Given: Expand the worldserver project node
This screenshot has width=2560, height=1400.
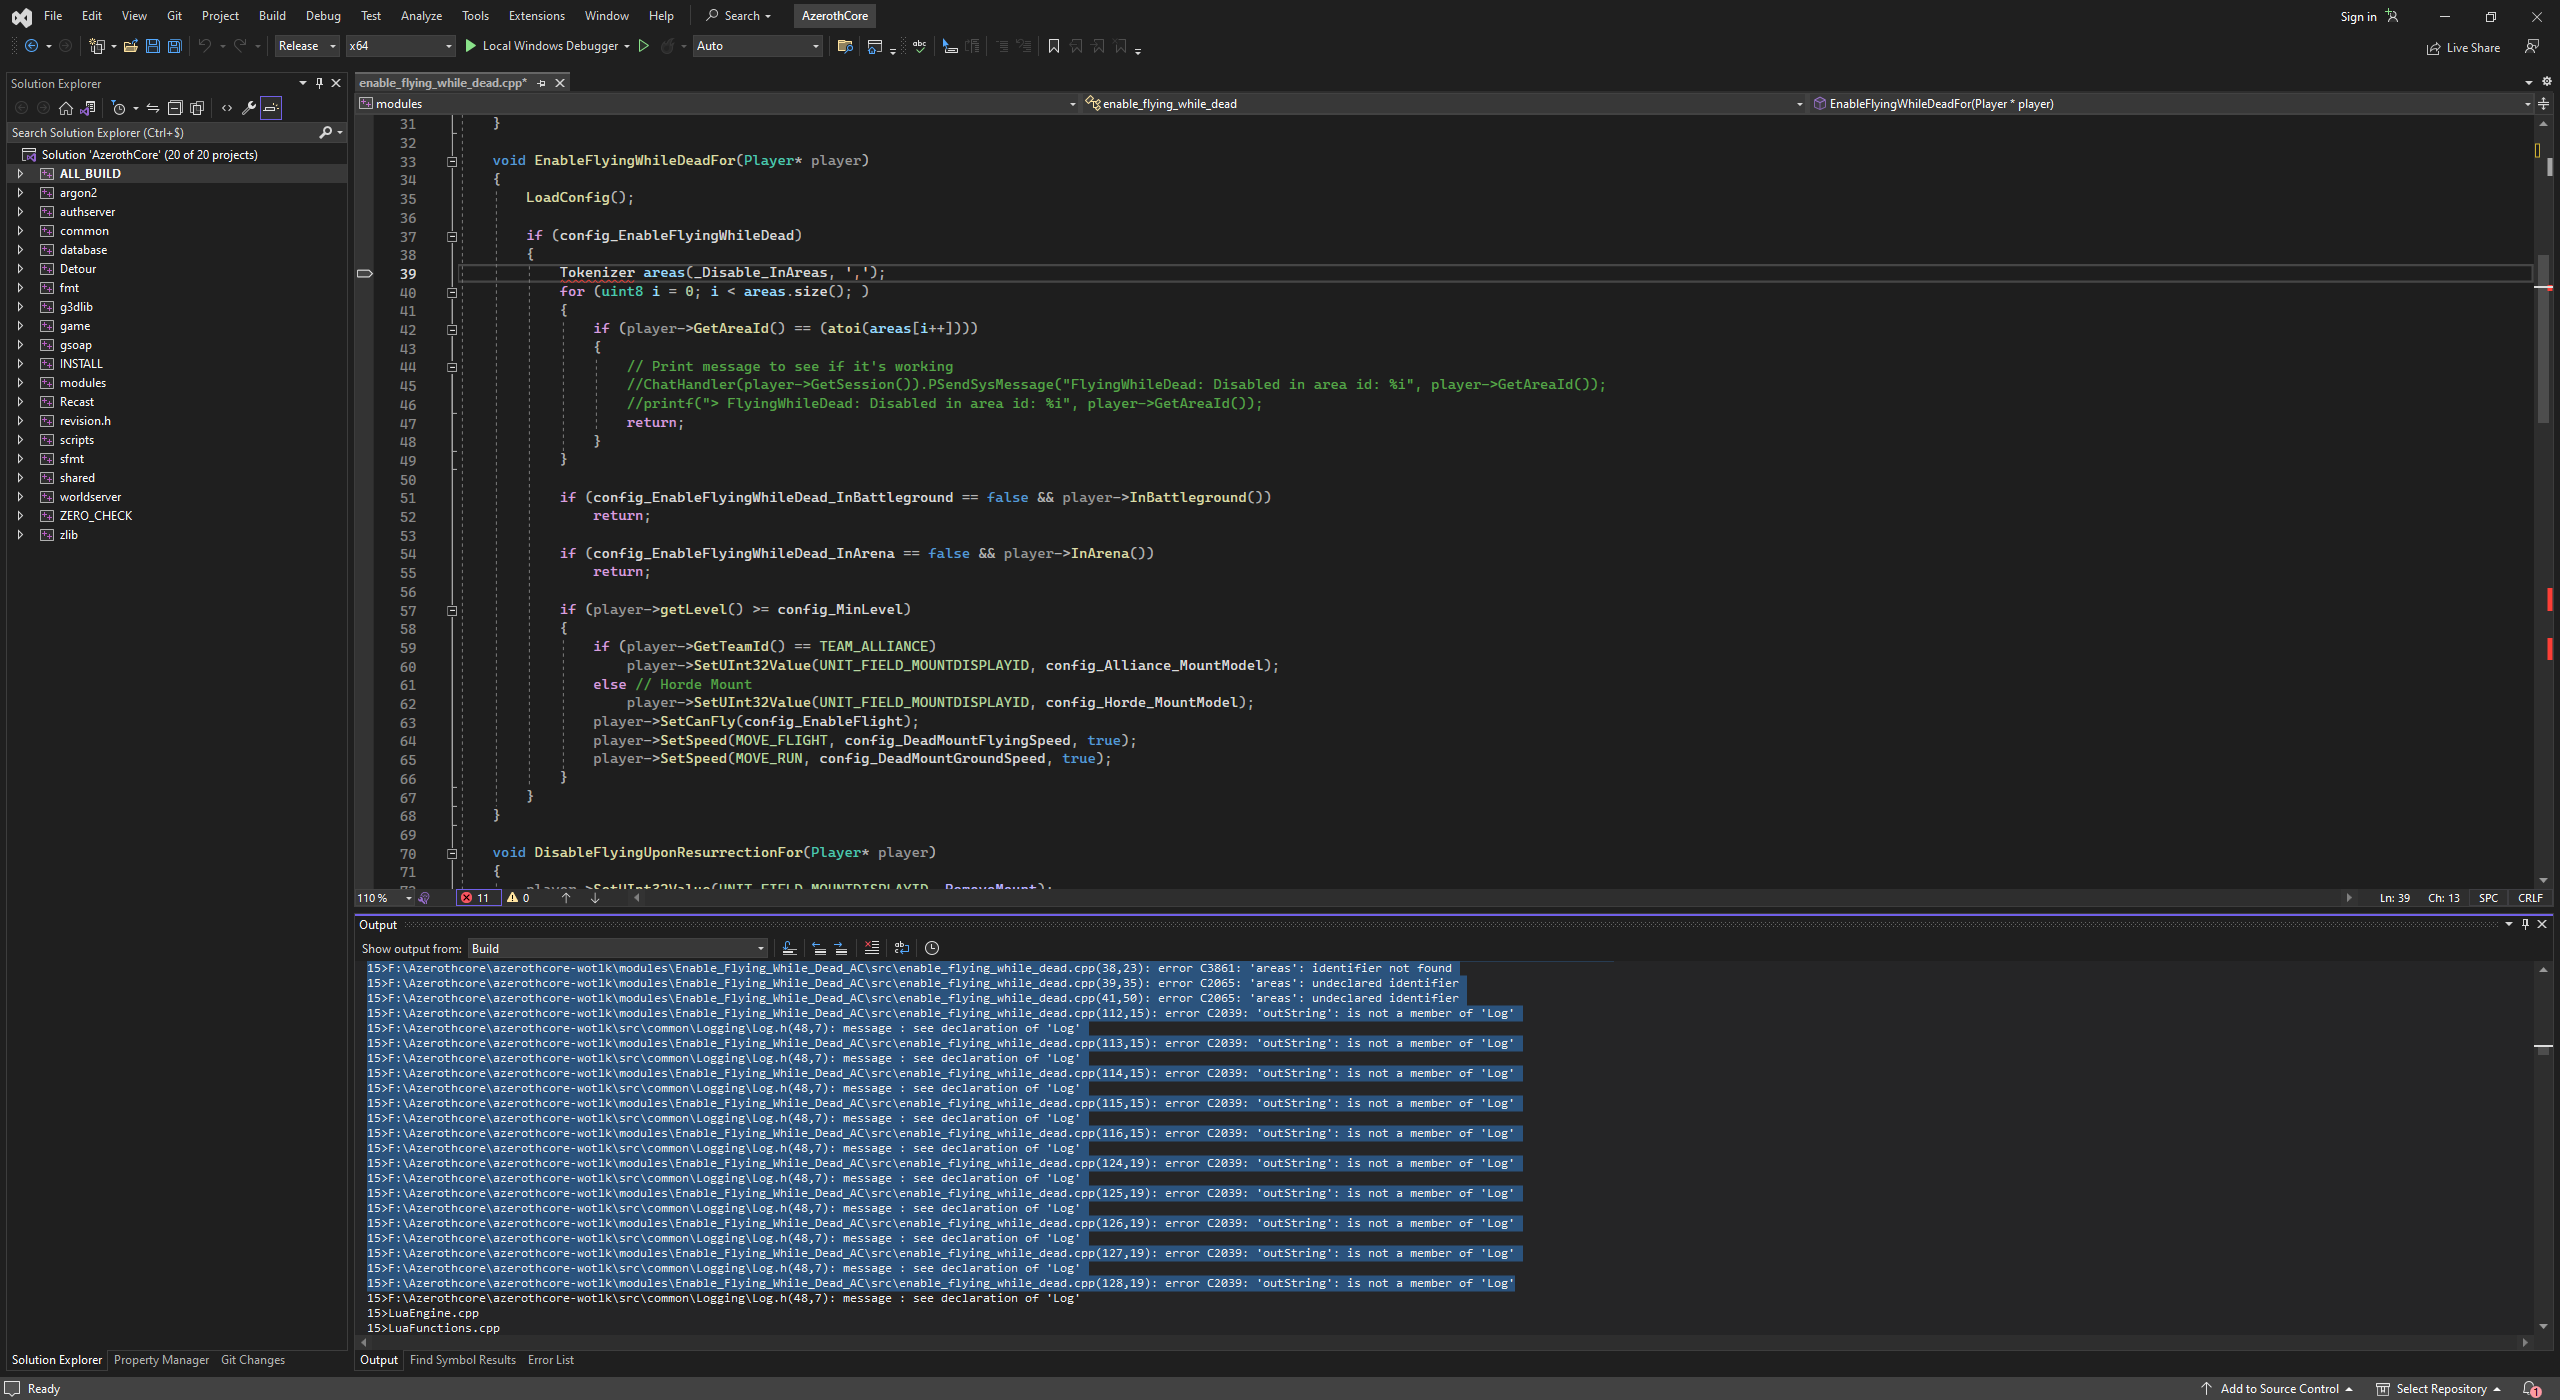Looking at the screenshot, I should click(20, 497).
